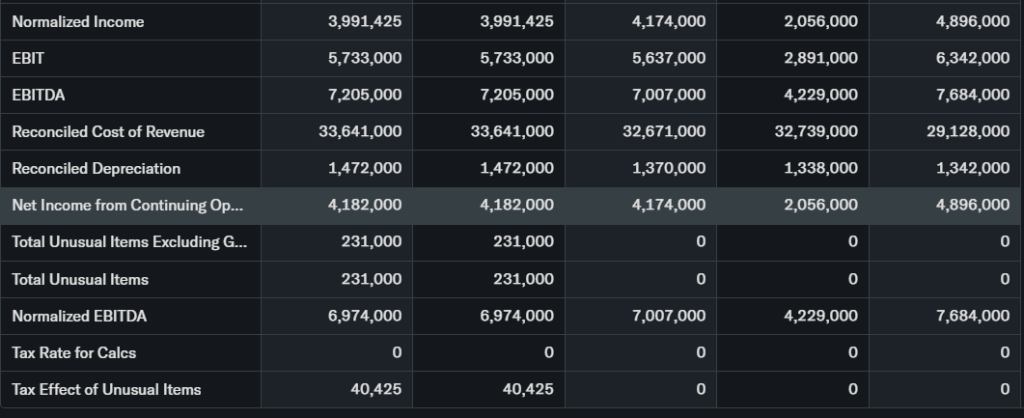1024x418 pixels.
Task: Select the highlighted Net Income from Continuing Op... row
Action: click(x=128, y=205)
